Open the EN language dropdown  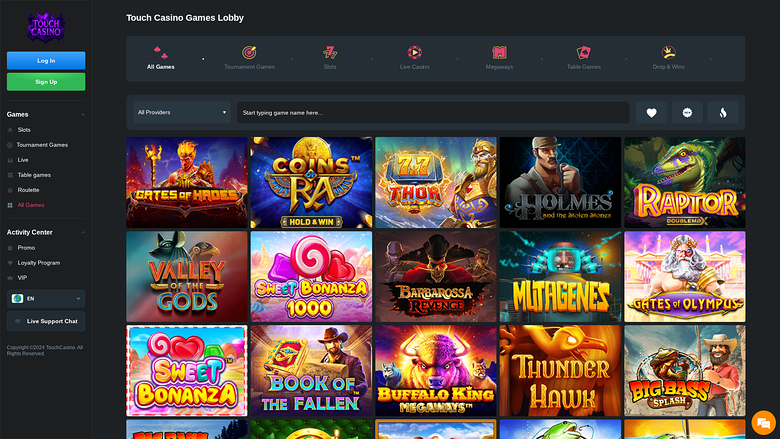46,298
